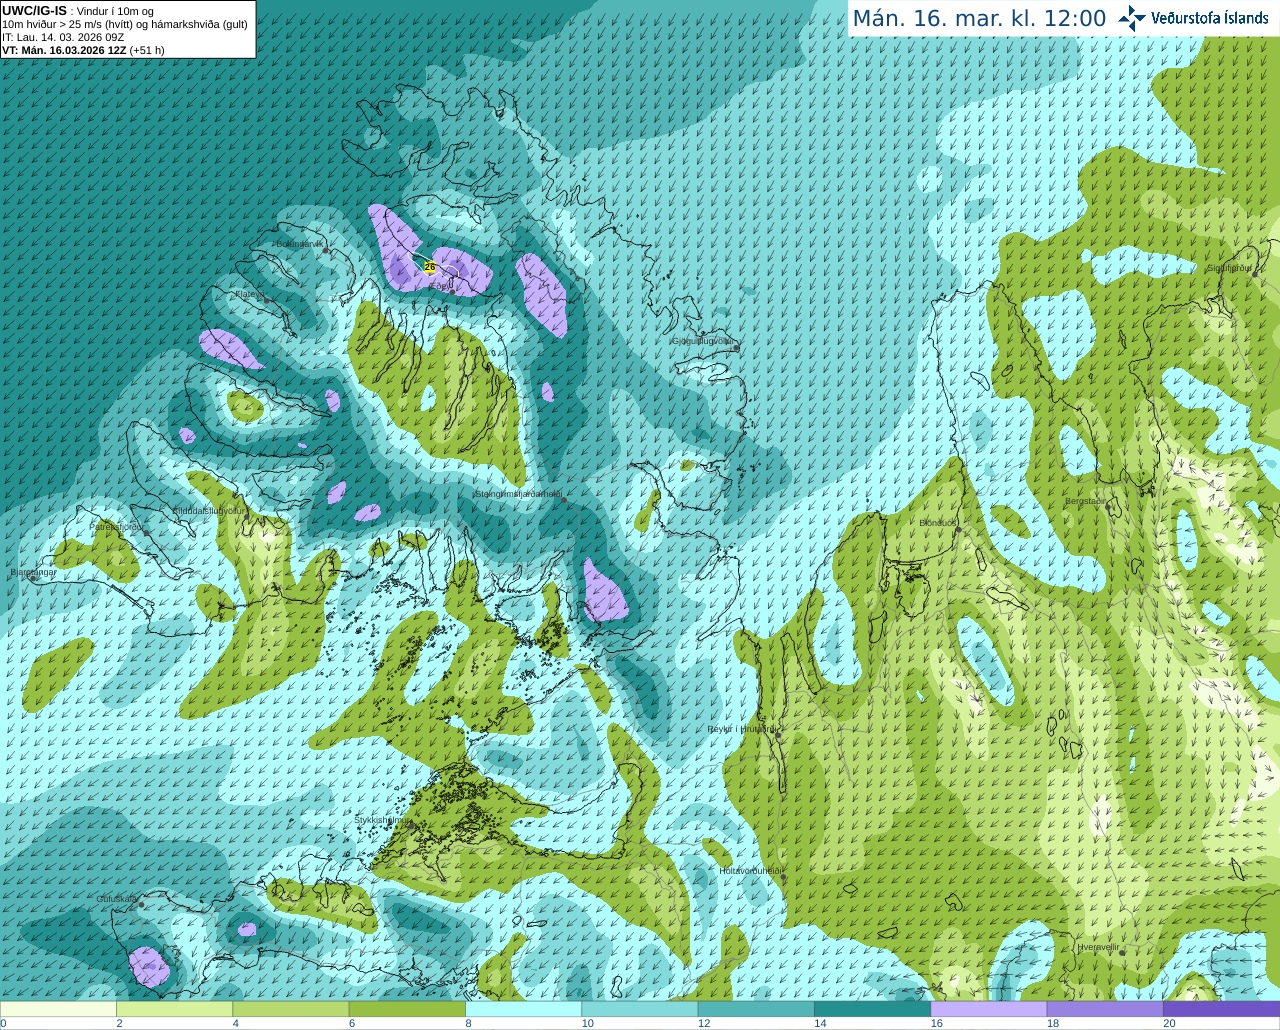
Task: Click the yellow gust marker 26
Action: point(430,267)
